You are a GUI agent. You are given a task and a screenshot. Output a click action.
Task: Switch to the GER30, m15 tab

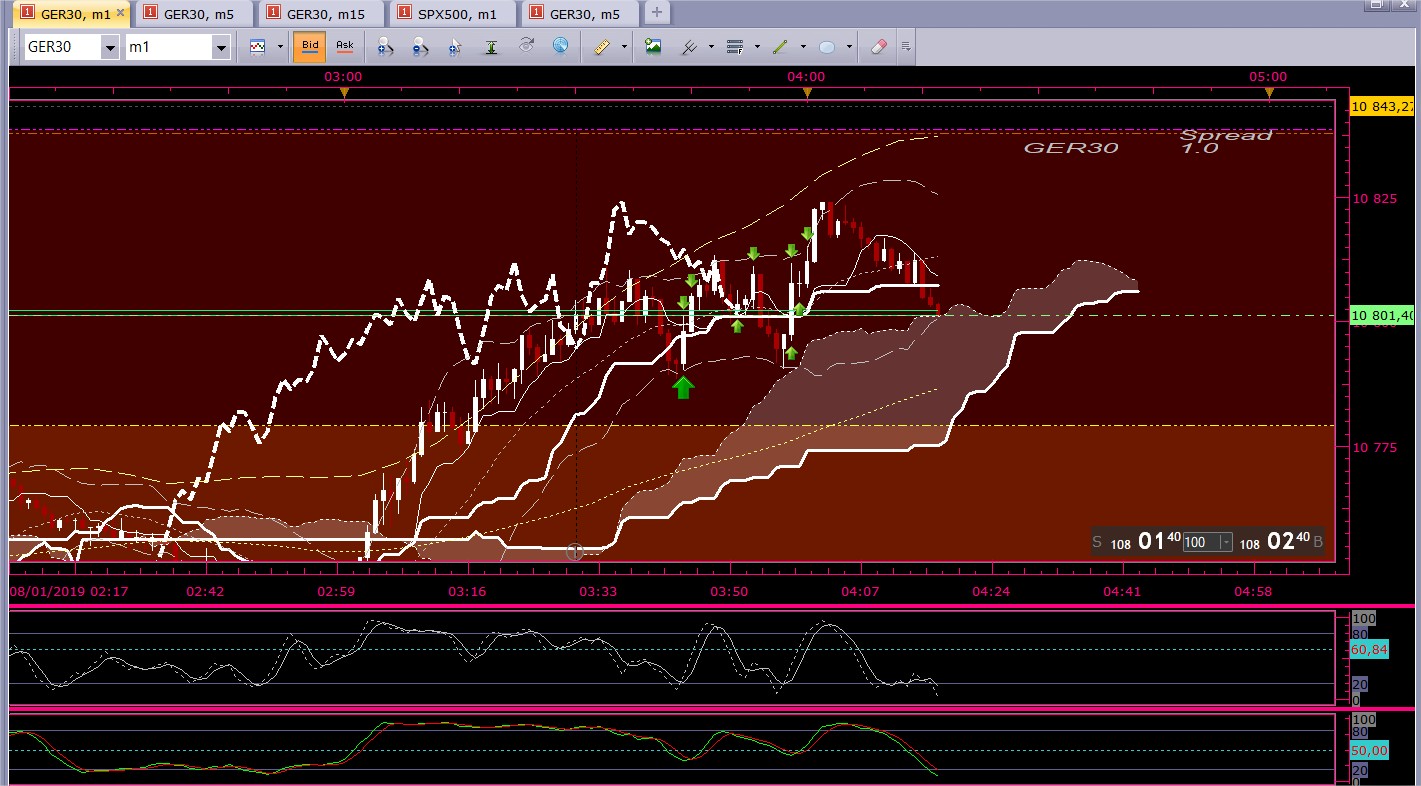click(321, 14)
